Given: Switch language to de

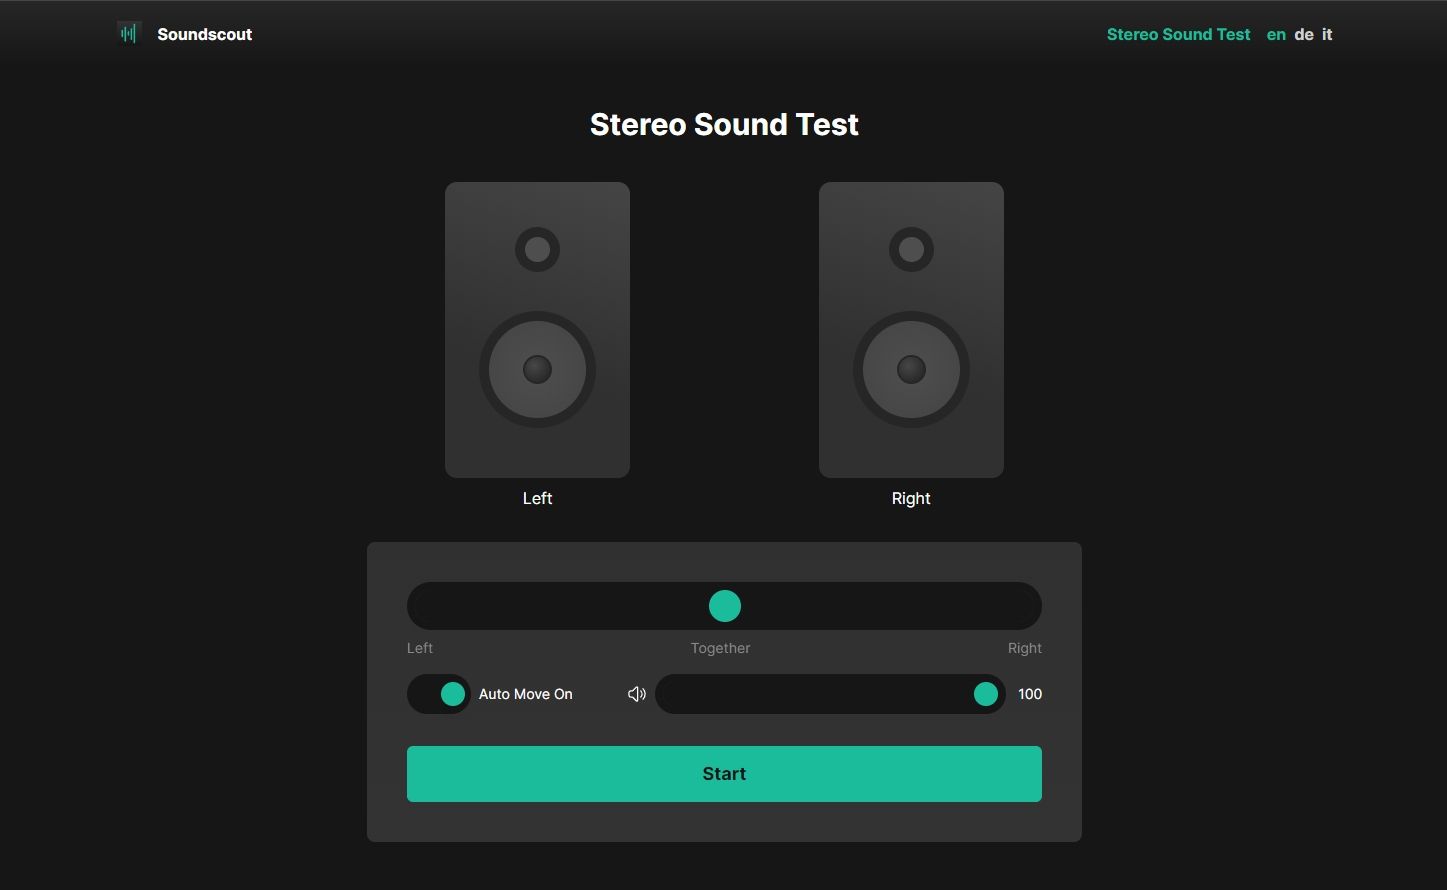Looking at the screenshot, I should (x=1303, y=34).
